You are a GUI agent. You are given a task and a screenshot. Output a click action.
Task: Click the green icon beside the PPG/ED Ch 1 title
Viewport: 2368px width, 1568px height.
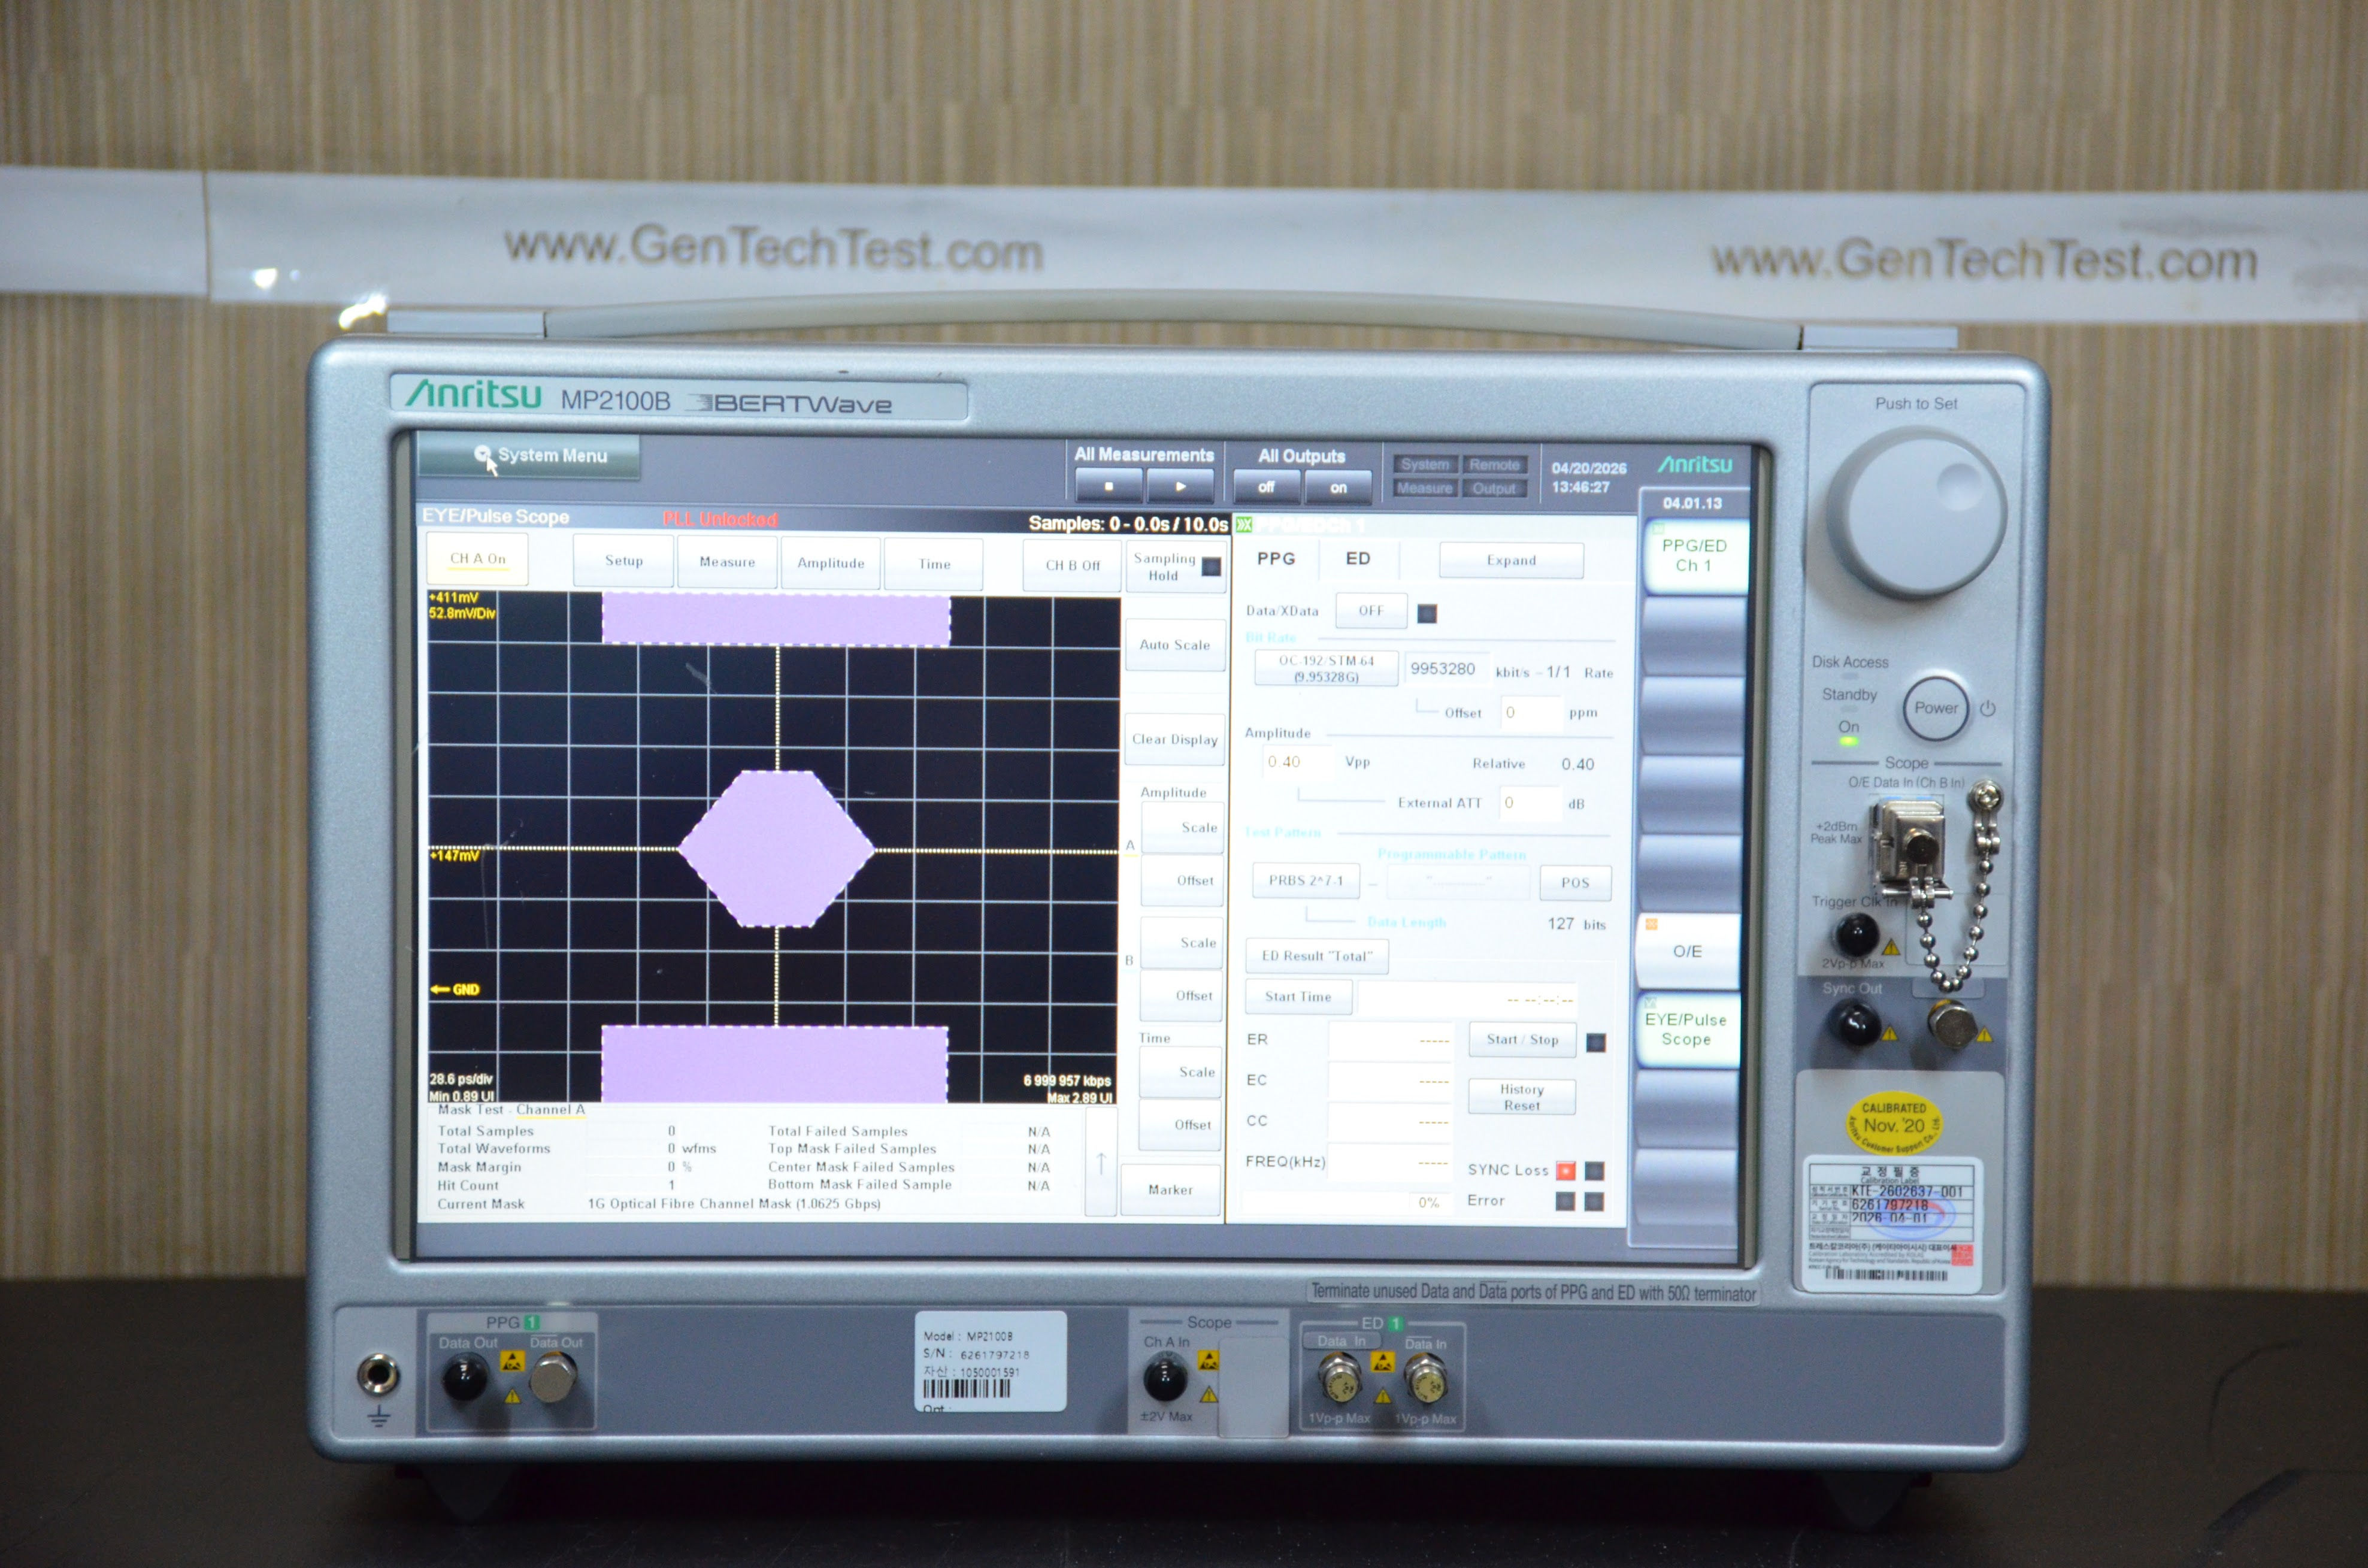coord(1243,524)
